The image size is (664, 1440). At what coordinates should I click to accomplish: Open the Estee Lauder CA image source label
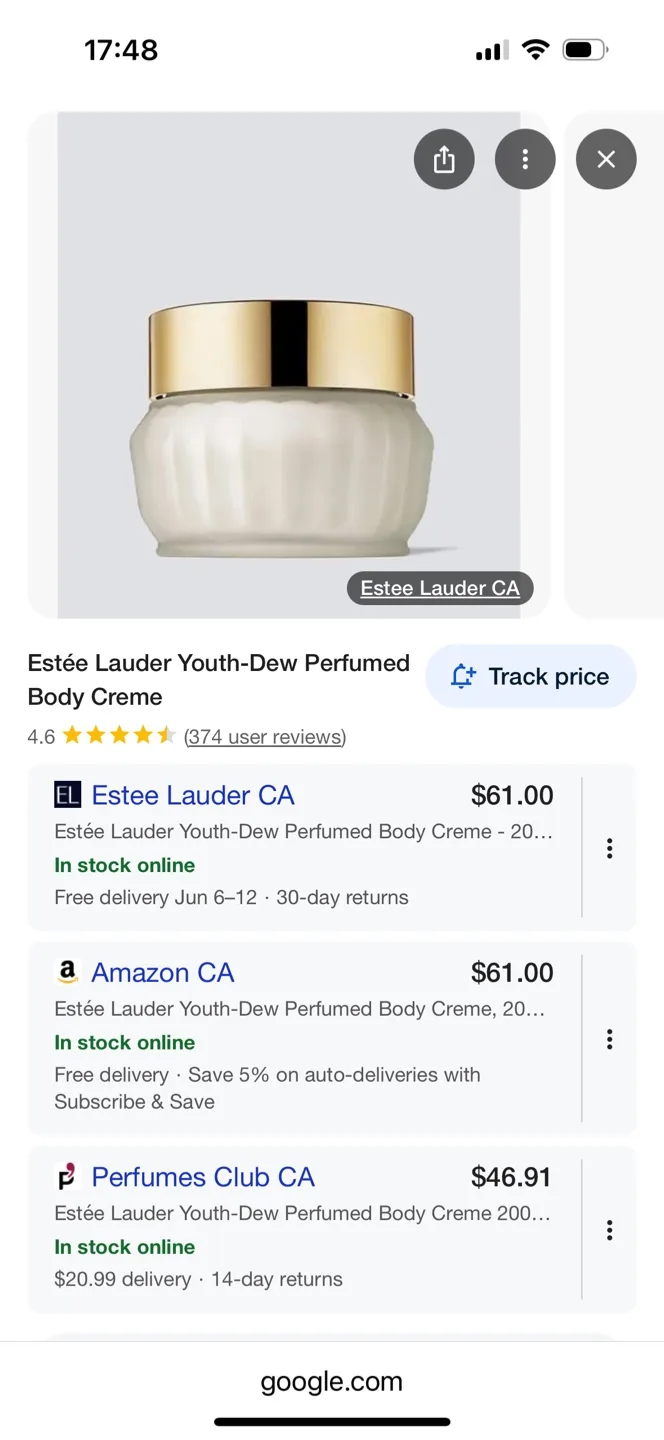click(439, 588)
